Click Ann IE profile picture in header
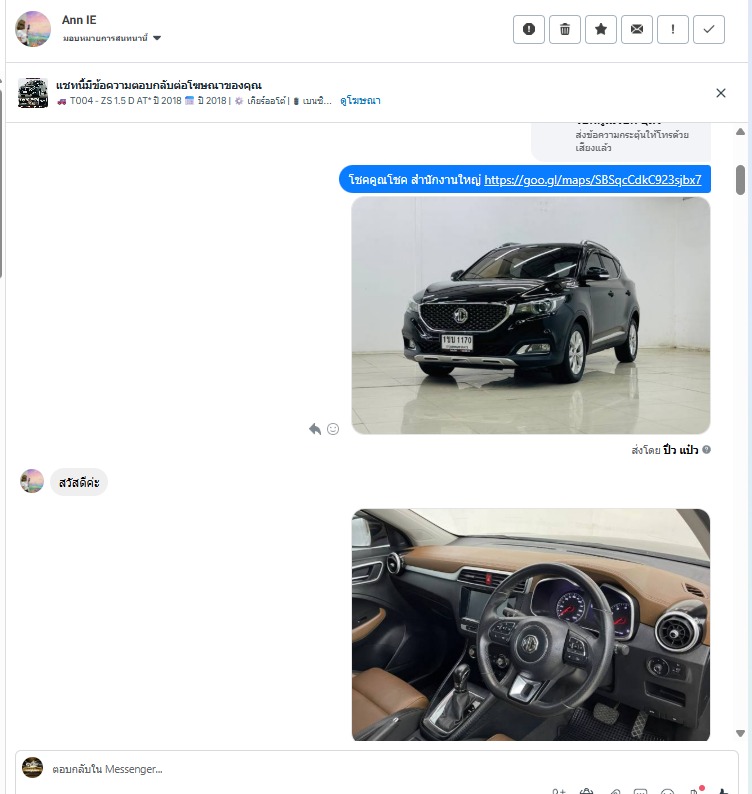Viewport: 752px width, 794px height. [33, 29]
